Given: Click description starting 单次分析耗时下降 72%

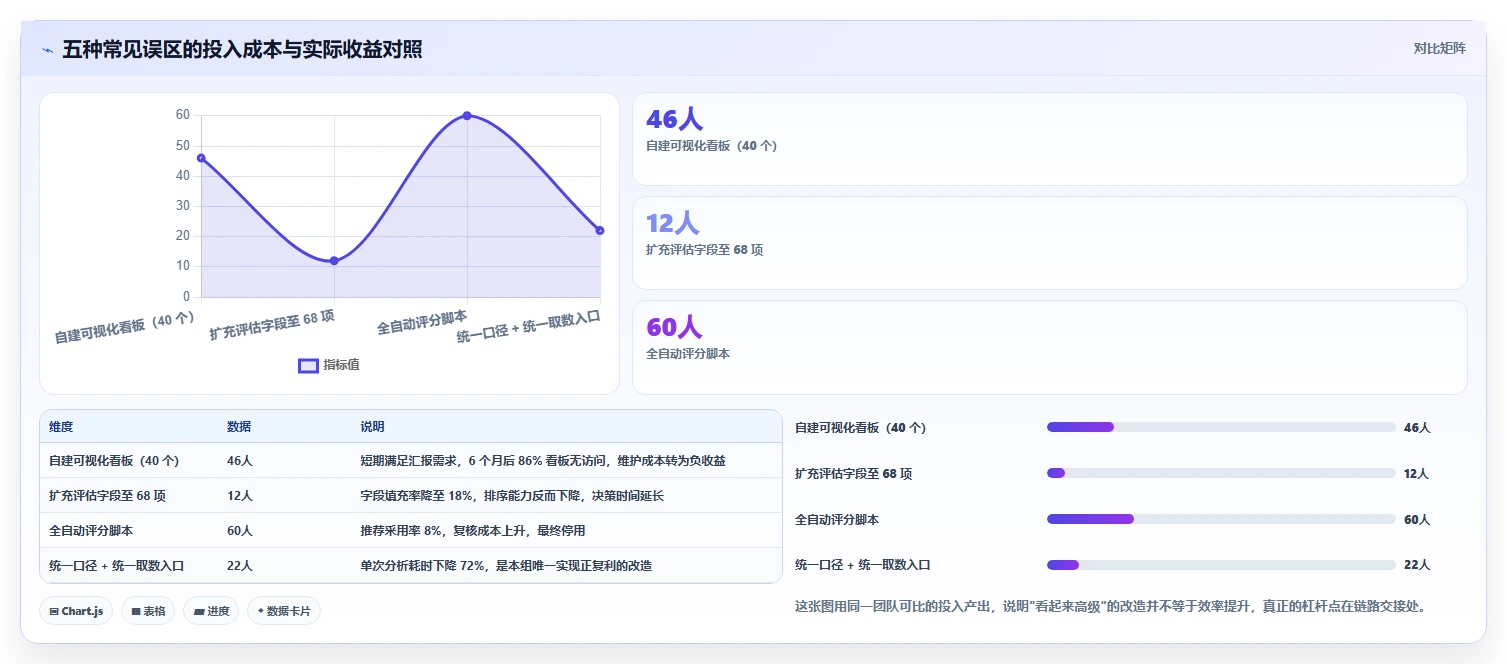Looking at the screenshot, I should click(x=506, y=566).
